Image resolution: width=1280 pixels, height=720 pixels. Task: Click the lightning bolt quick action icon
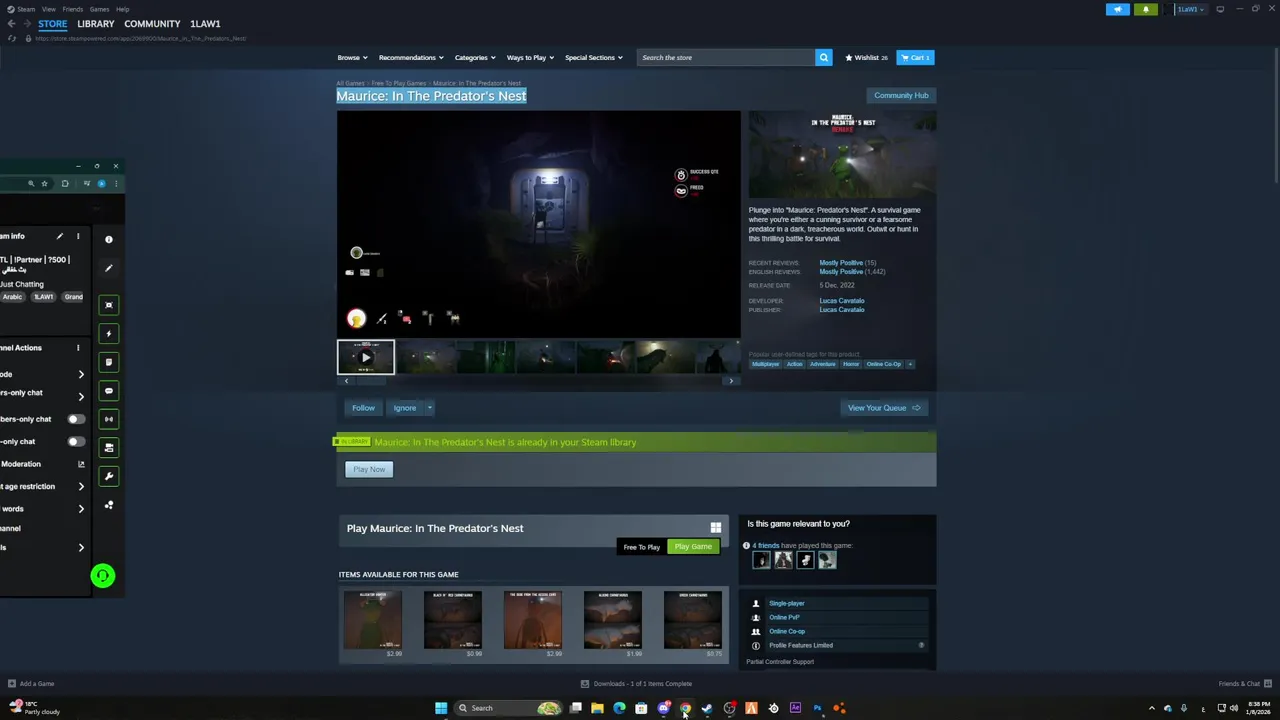click(109, 333)
